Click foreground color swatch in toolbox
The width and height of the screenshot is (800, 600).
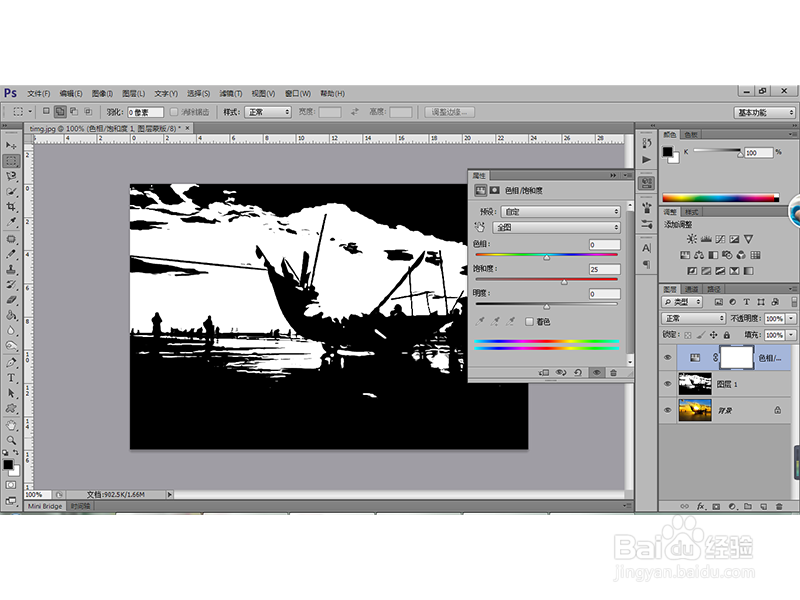8,464
